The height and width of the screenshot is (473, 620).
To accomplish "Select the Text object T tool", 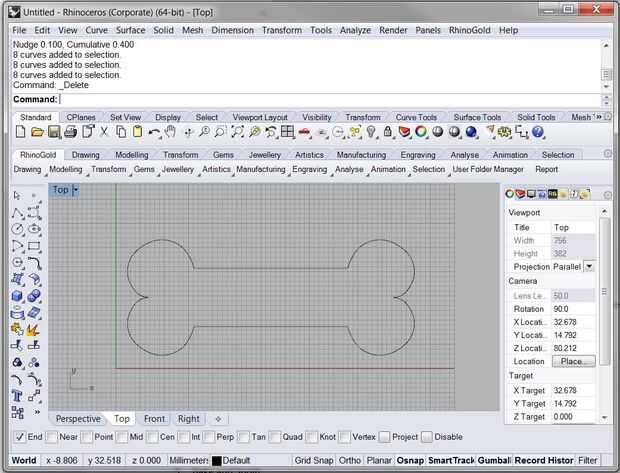I will tap(17, 395).
